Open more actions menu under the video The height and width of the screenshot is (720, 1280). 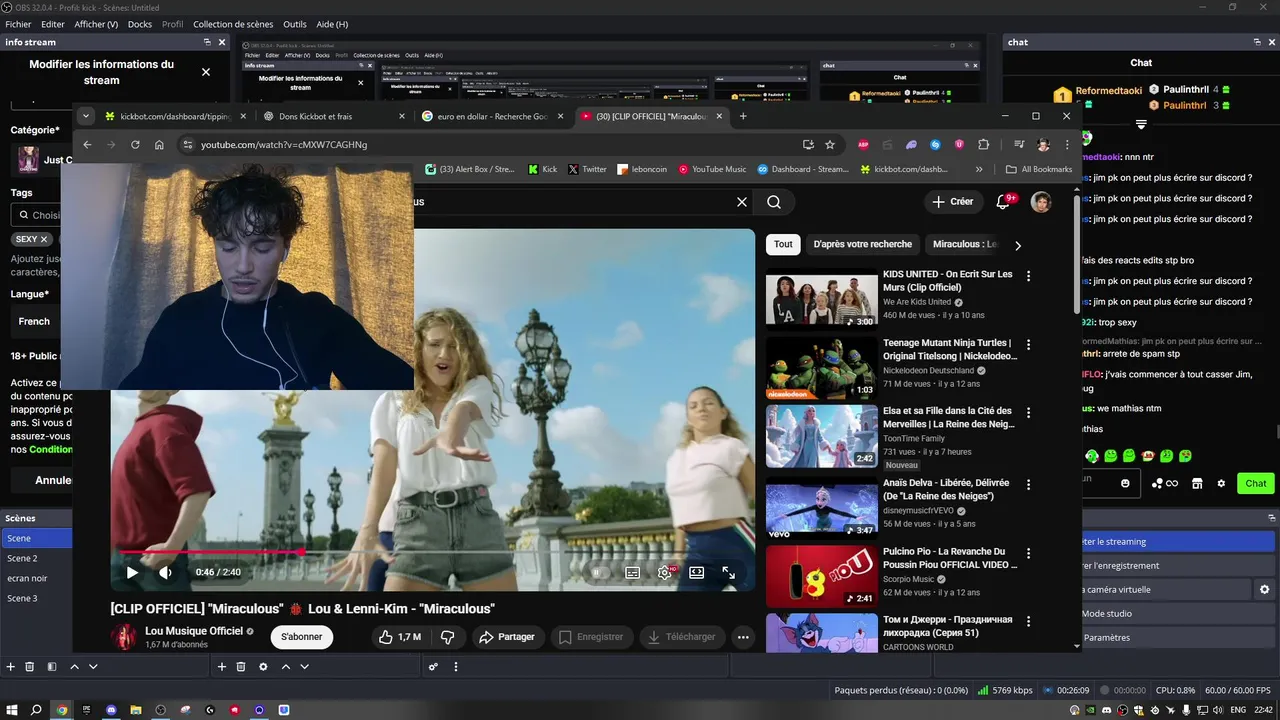(742, 637)
